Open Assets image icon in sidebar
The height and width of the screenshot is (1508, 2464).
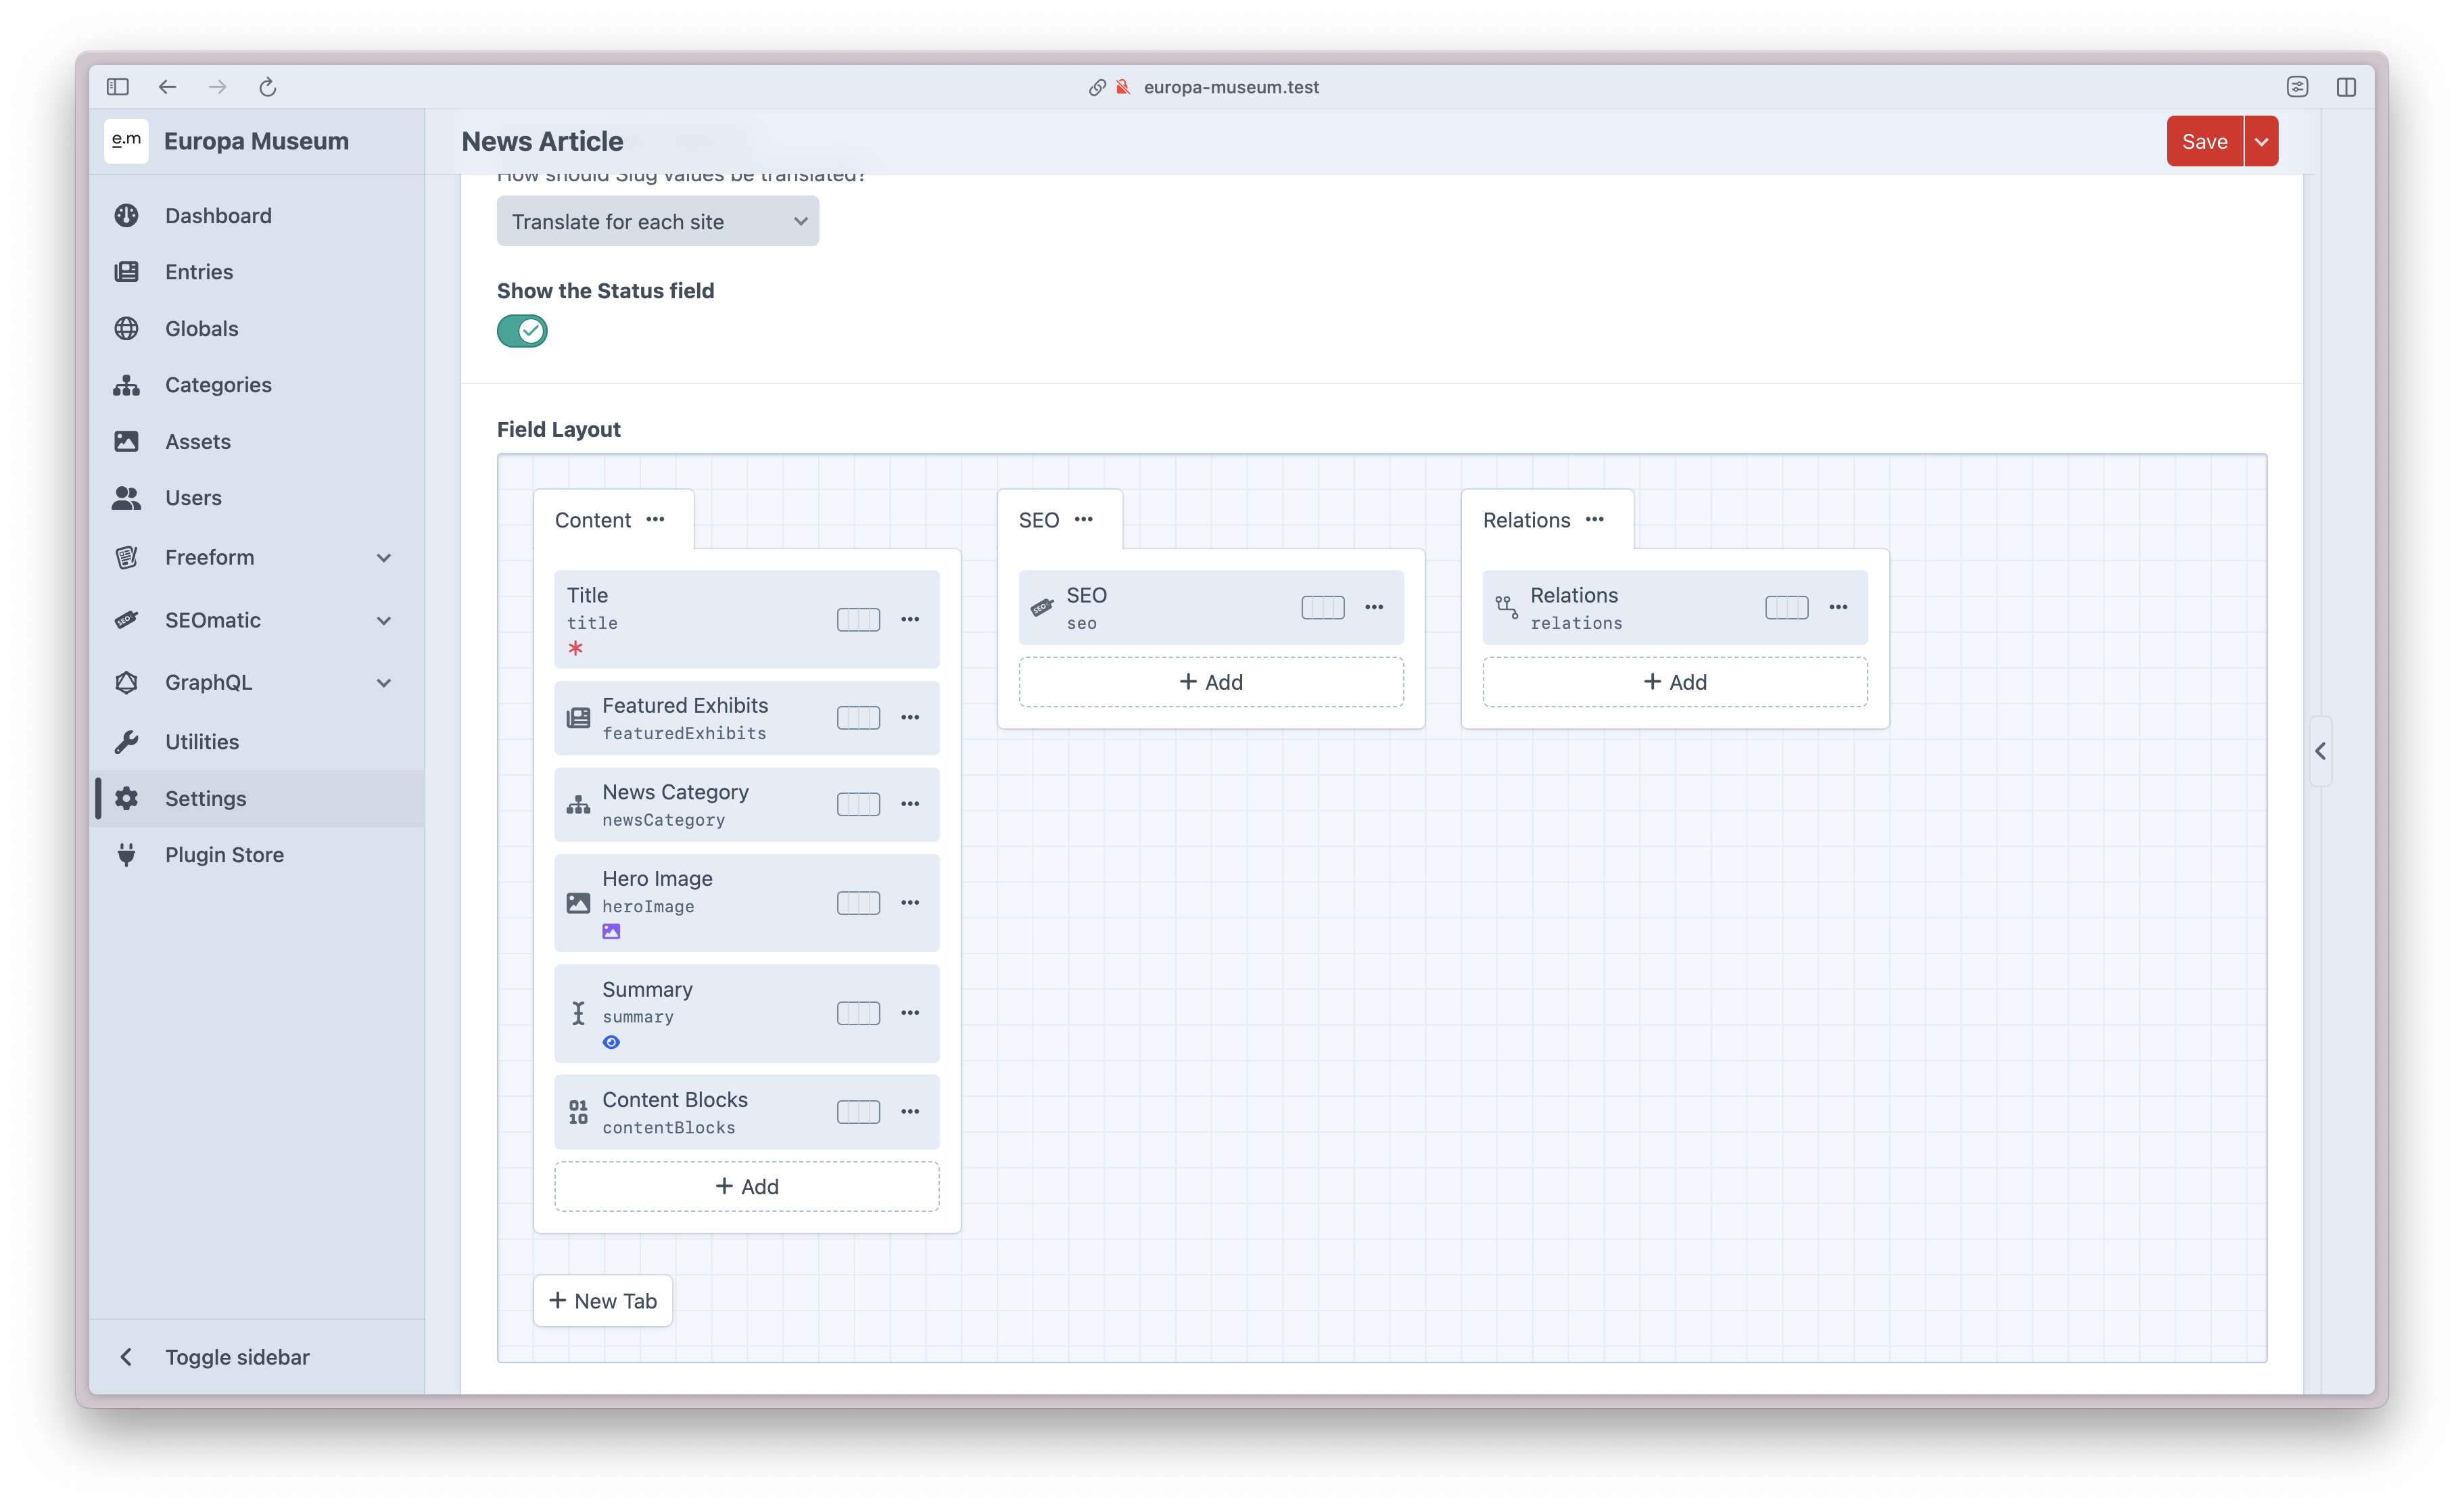(x=126, y=441)
